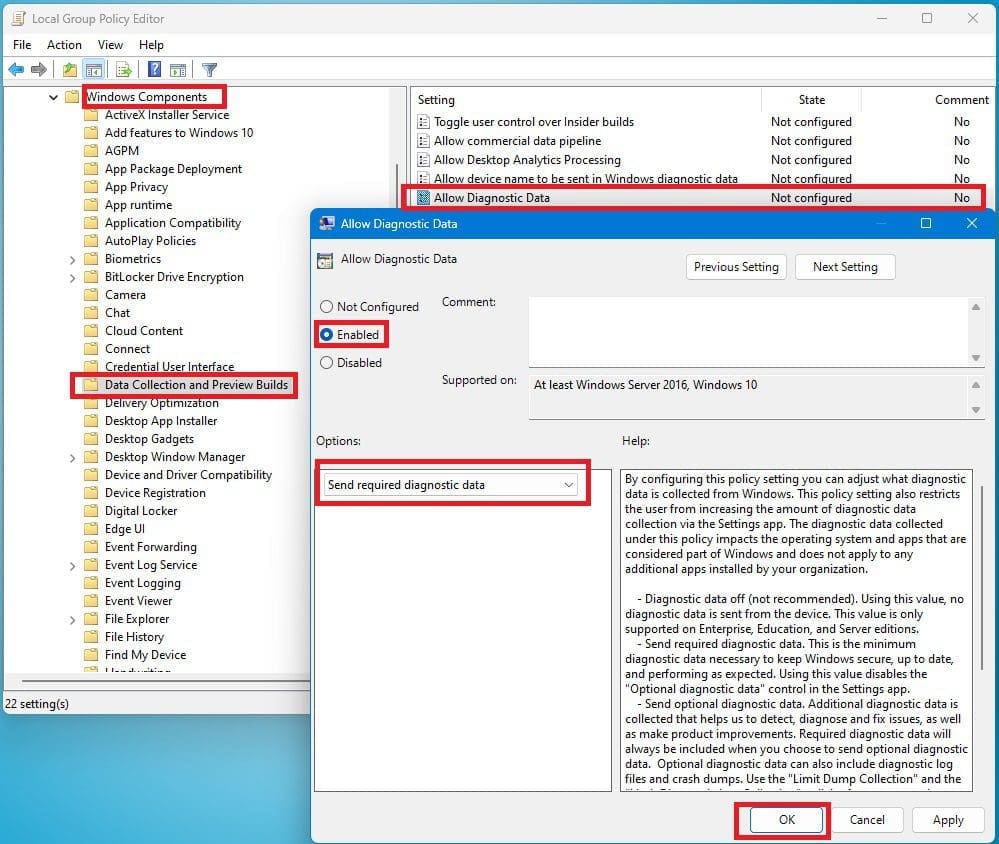Open Help via the blue question mark icon
Screen dimensions: 999x844
pyautogui.click(x=155, y=69)
